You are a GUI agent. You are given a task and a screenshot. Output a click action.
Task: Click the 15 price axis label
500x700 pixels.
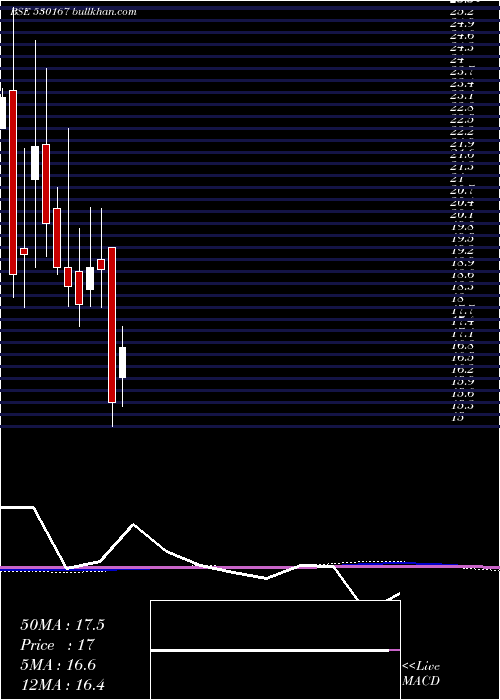point(456,418)
